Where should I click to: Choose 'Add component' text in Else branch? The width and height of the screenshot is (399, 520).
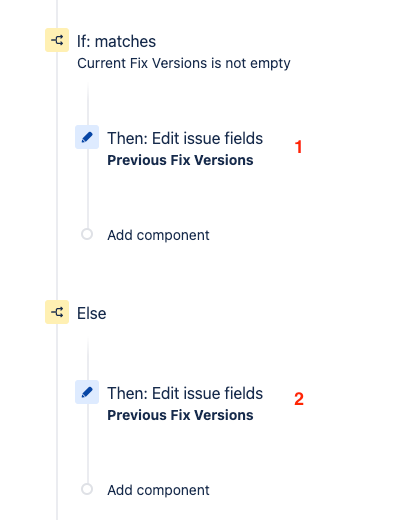click(x=158, y=490)
